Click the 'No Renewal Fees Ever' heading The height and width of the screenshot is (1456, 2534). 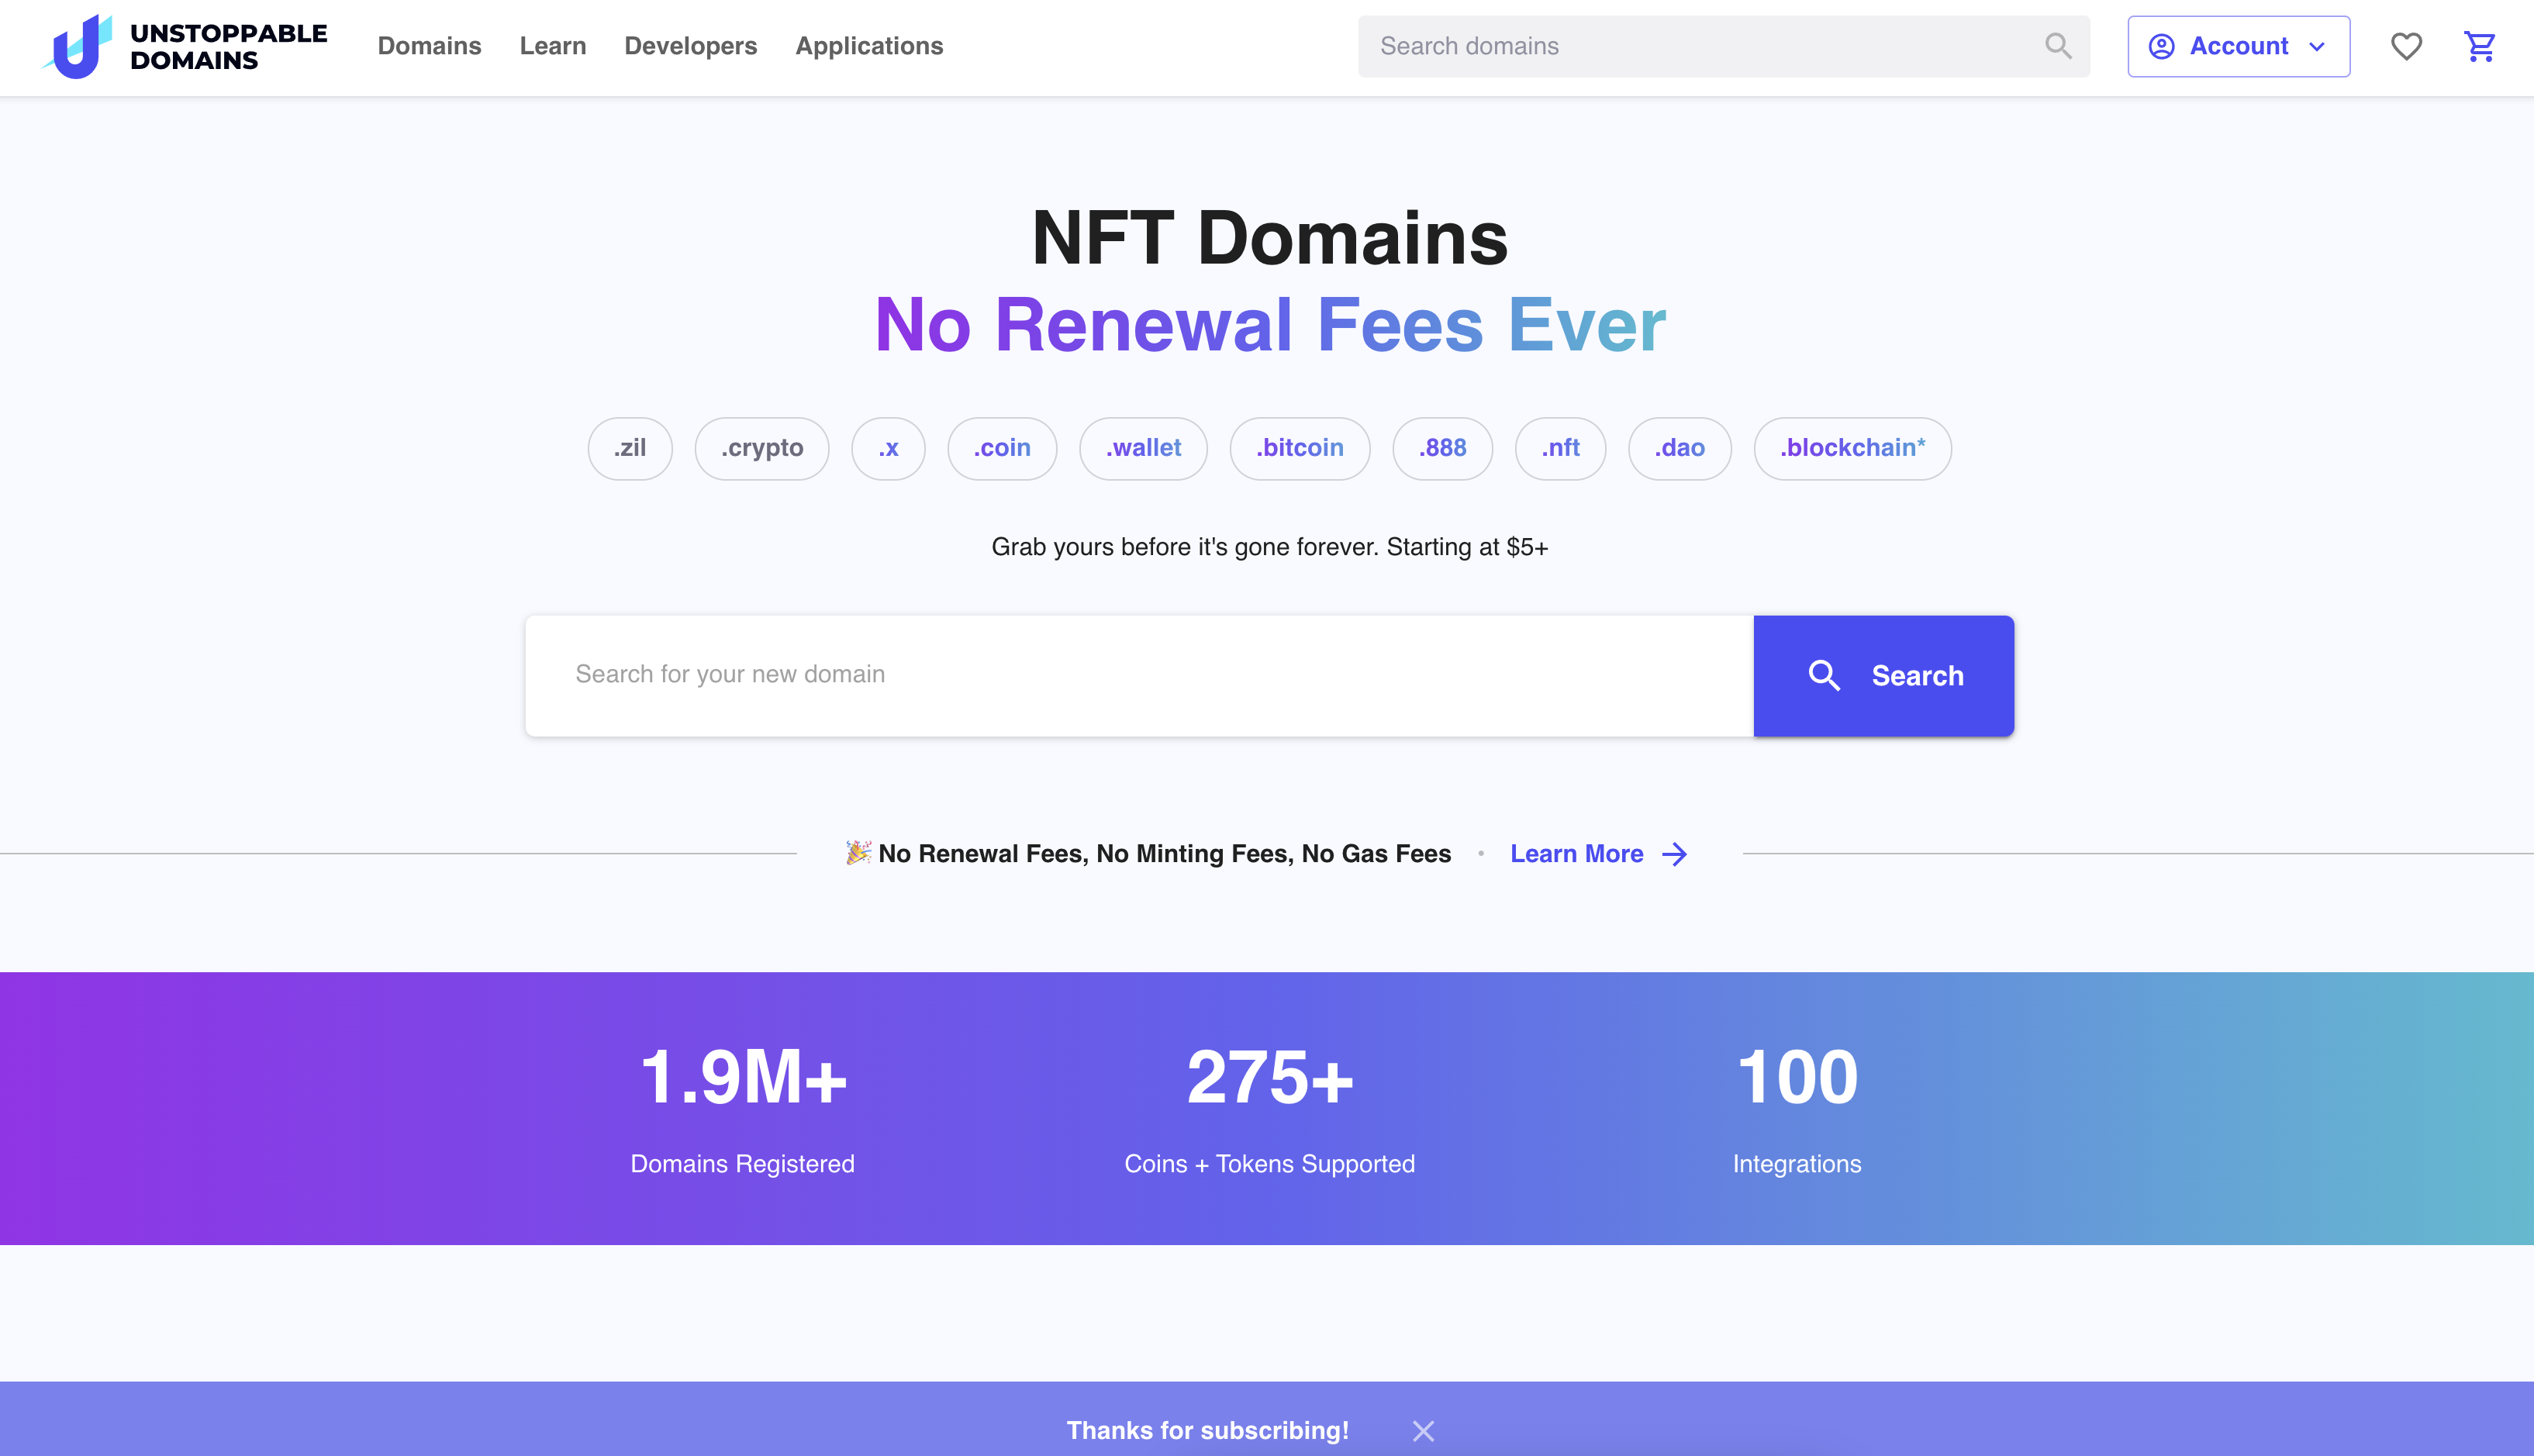(x=1270, y=325)
